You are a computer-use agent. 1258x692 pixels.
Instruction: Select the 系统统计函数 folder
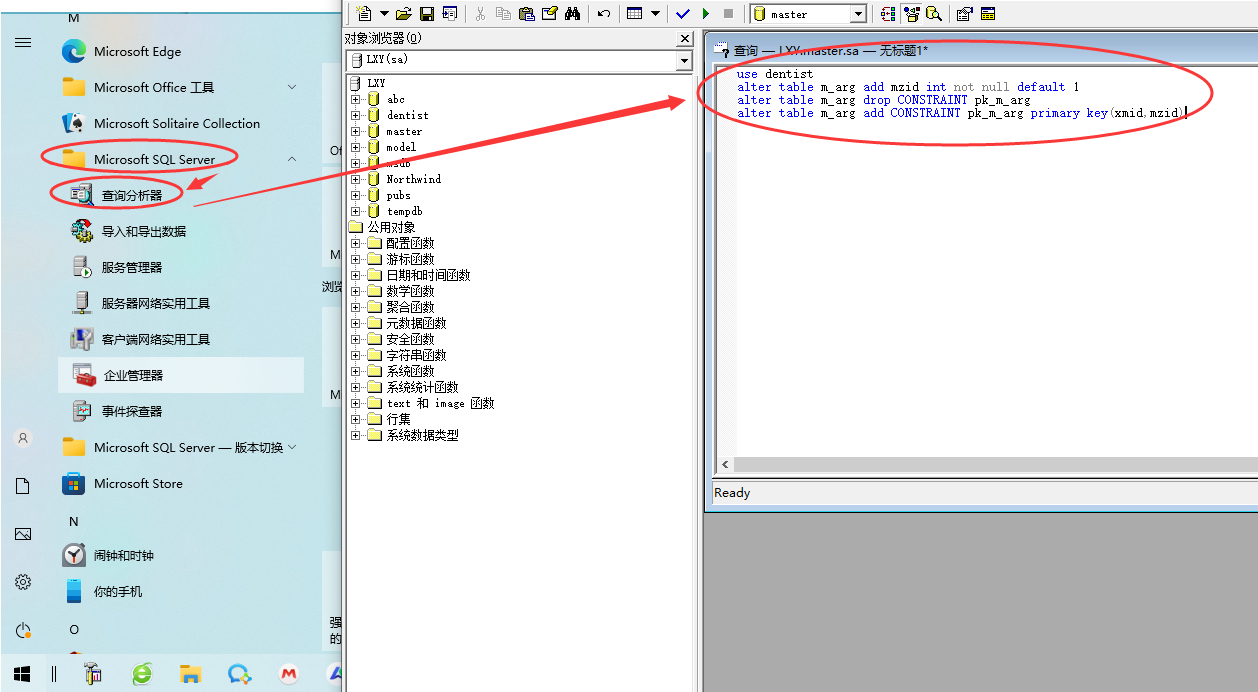tap(422, 387)
